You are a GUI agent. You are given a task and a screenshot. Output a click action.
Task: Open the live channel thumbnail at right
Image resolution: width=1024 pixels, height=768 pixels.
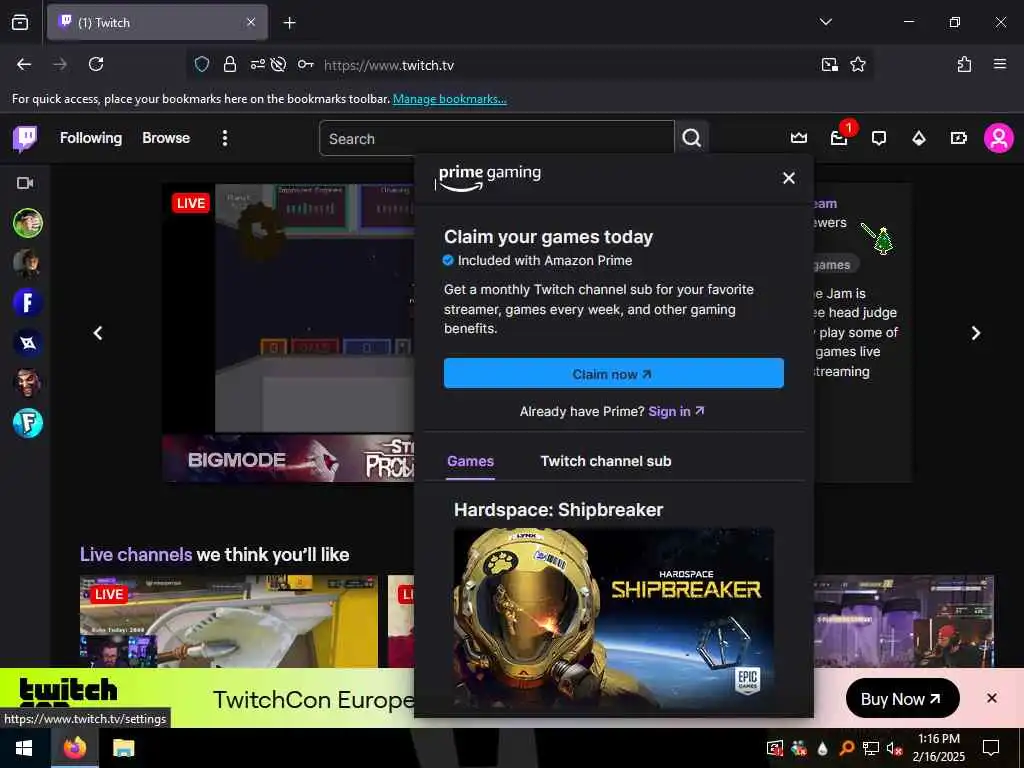click(904, 622)
